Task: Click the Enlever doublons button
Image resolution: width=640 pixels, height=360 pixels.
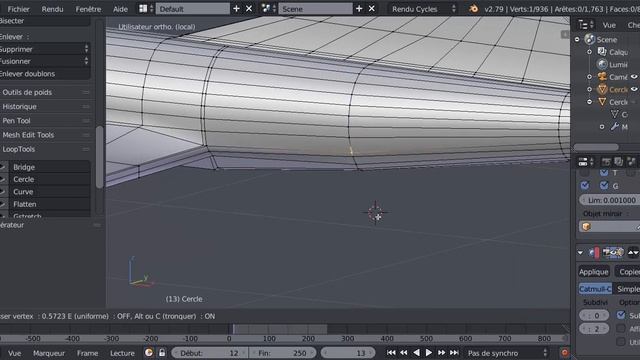Action: [44, 74]
